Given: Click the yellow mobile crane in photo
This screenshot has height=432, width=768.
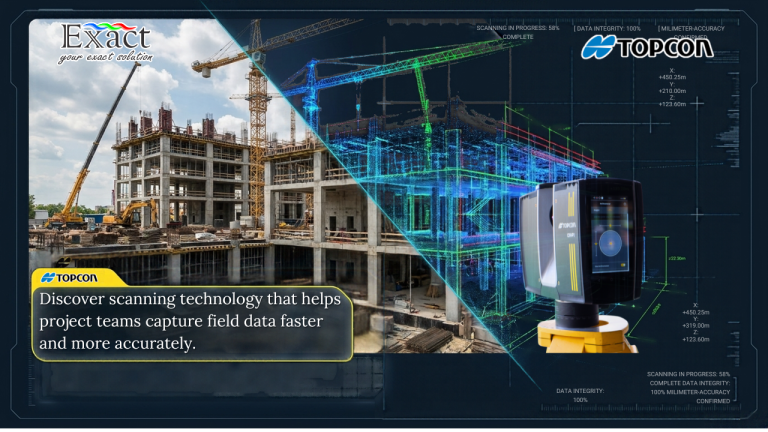Looking at the screenshot, I should click(91, 147).
